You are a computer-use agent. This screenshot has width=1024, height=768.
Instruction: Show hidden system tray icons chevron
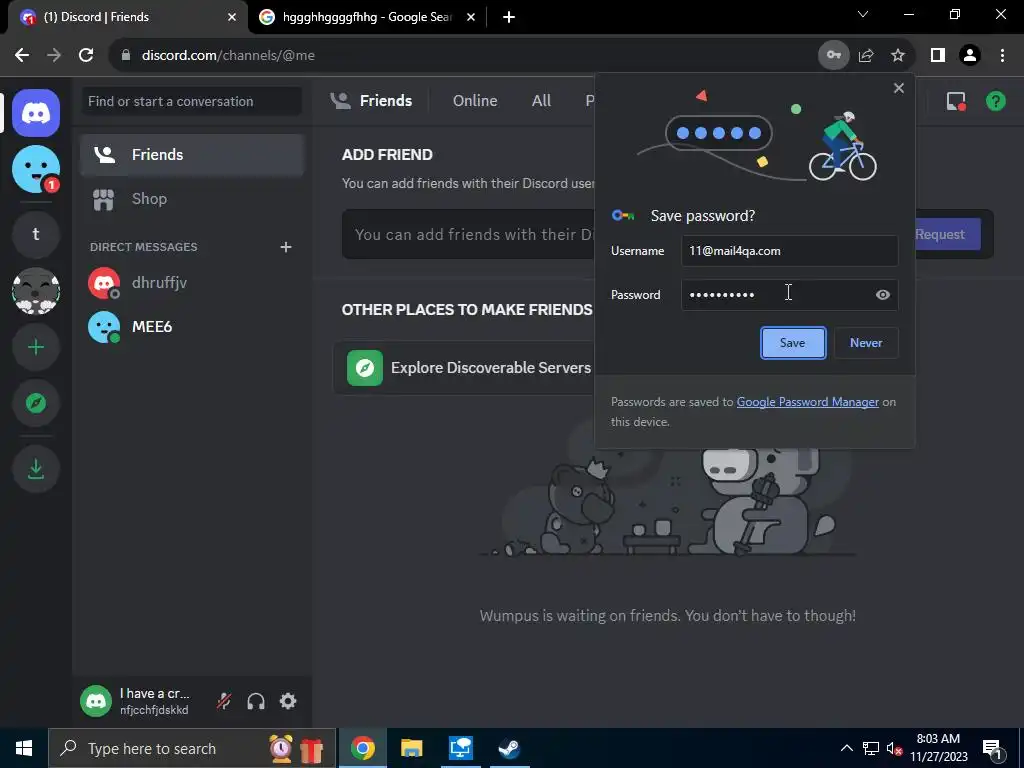(x=846, y=748)
